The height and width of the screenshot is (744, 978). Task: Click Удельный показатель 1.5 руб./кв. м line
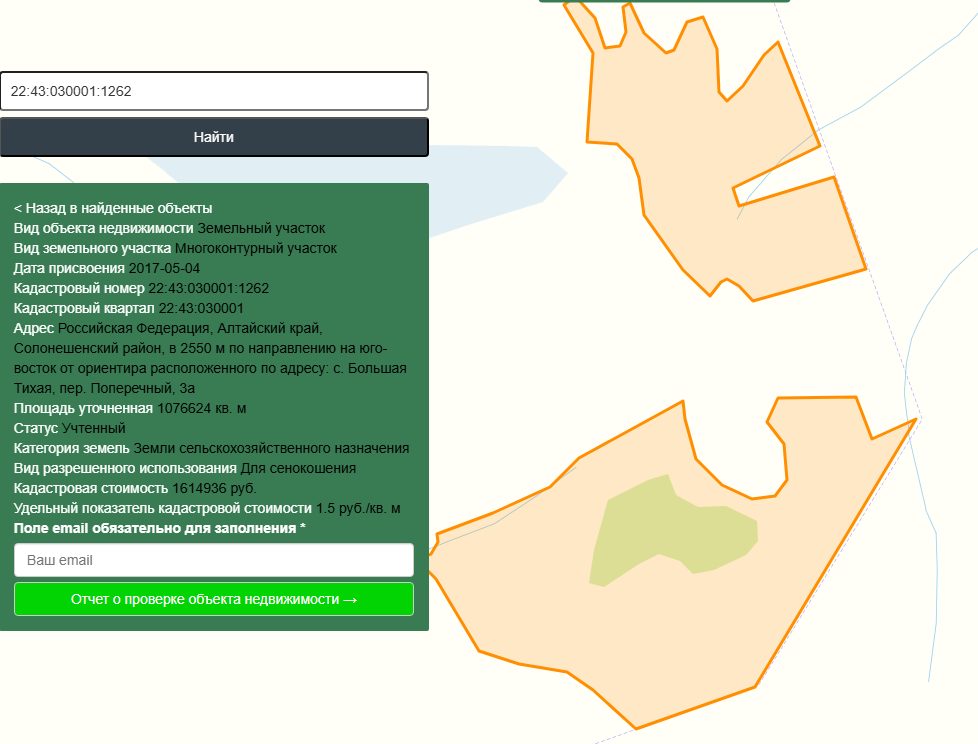(x=207, y=508)
